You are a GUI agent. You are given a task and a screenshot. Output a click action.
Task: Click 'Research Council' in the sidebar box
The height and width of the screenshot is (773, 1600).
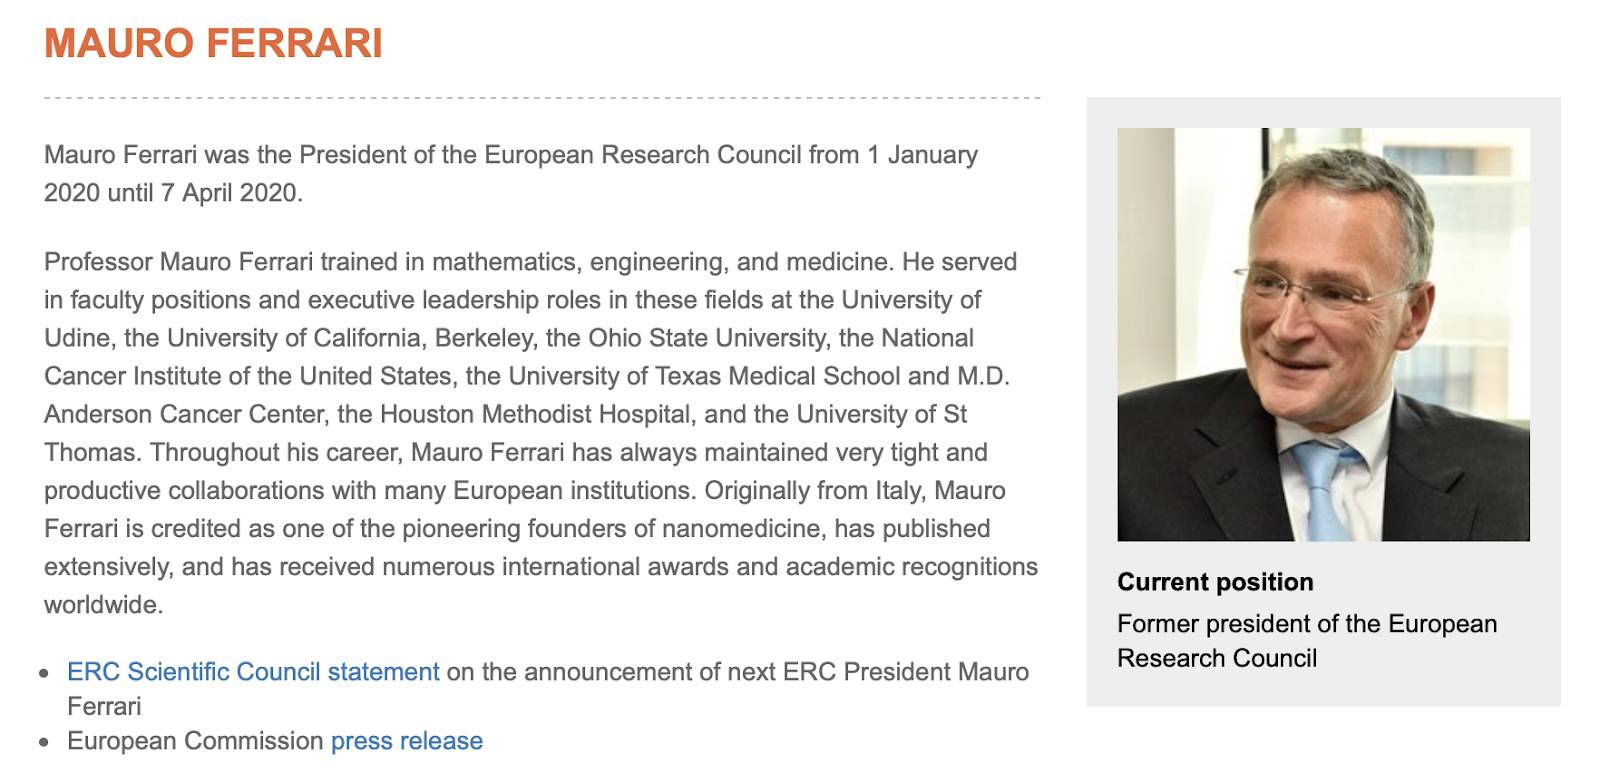[1217, 658]
